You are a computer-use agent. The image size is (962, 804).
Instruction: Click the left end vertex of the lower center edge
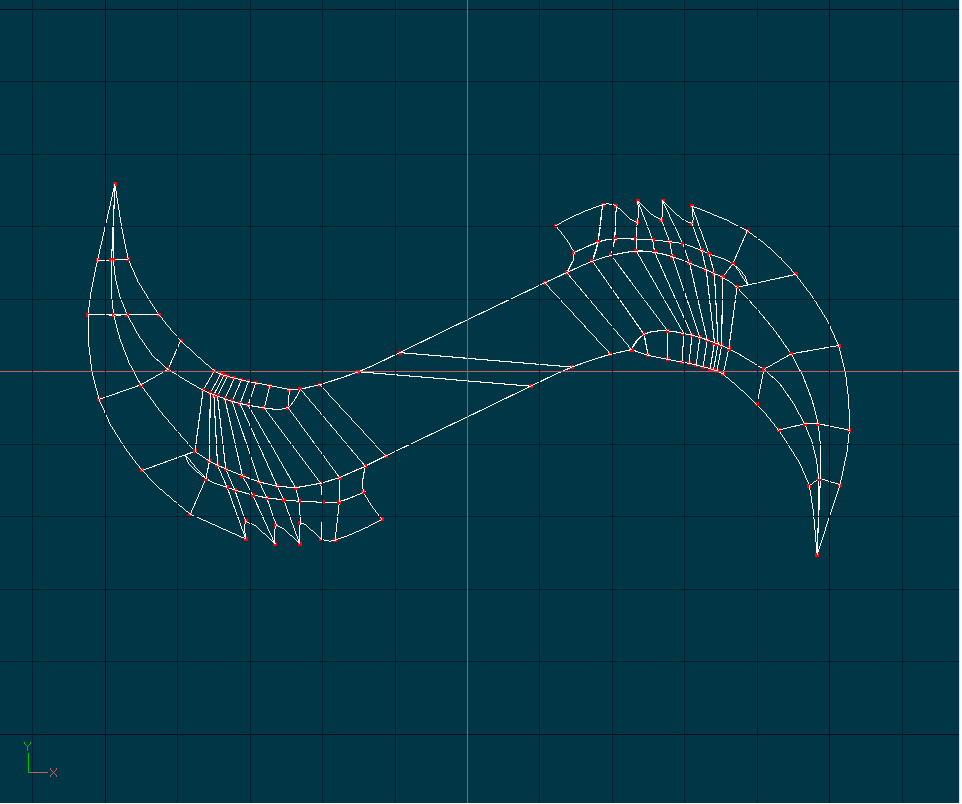358,371
